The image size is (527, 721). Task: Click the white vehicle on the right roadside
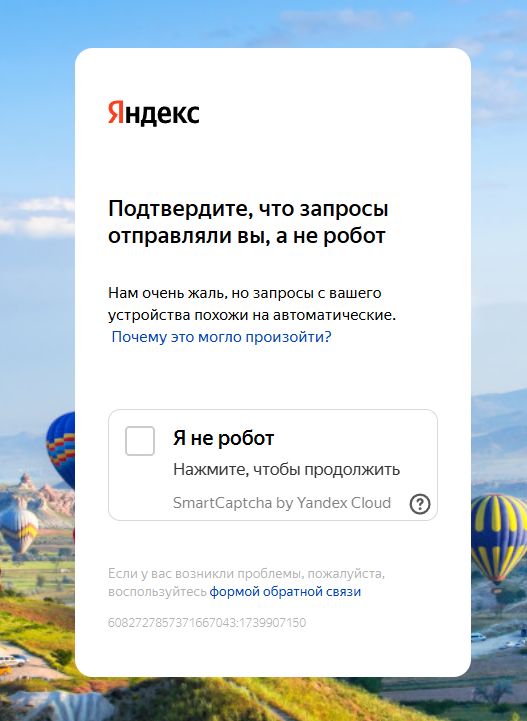click(x=478, y=637)
